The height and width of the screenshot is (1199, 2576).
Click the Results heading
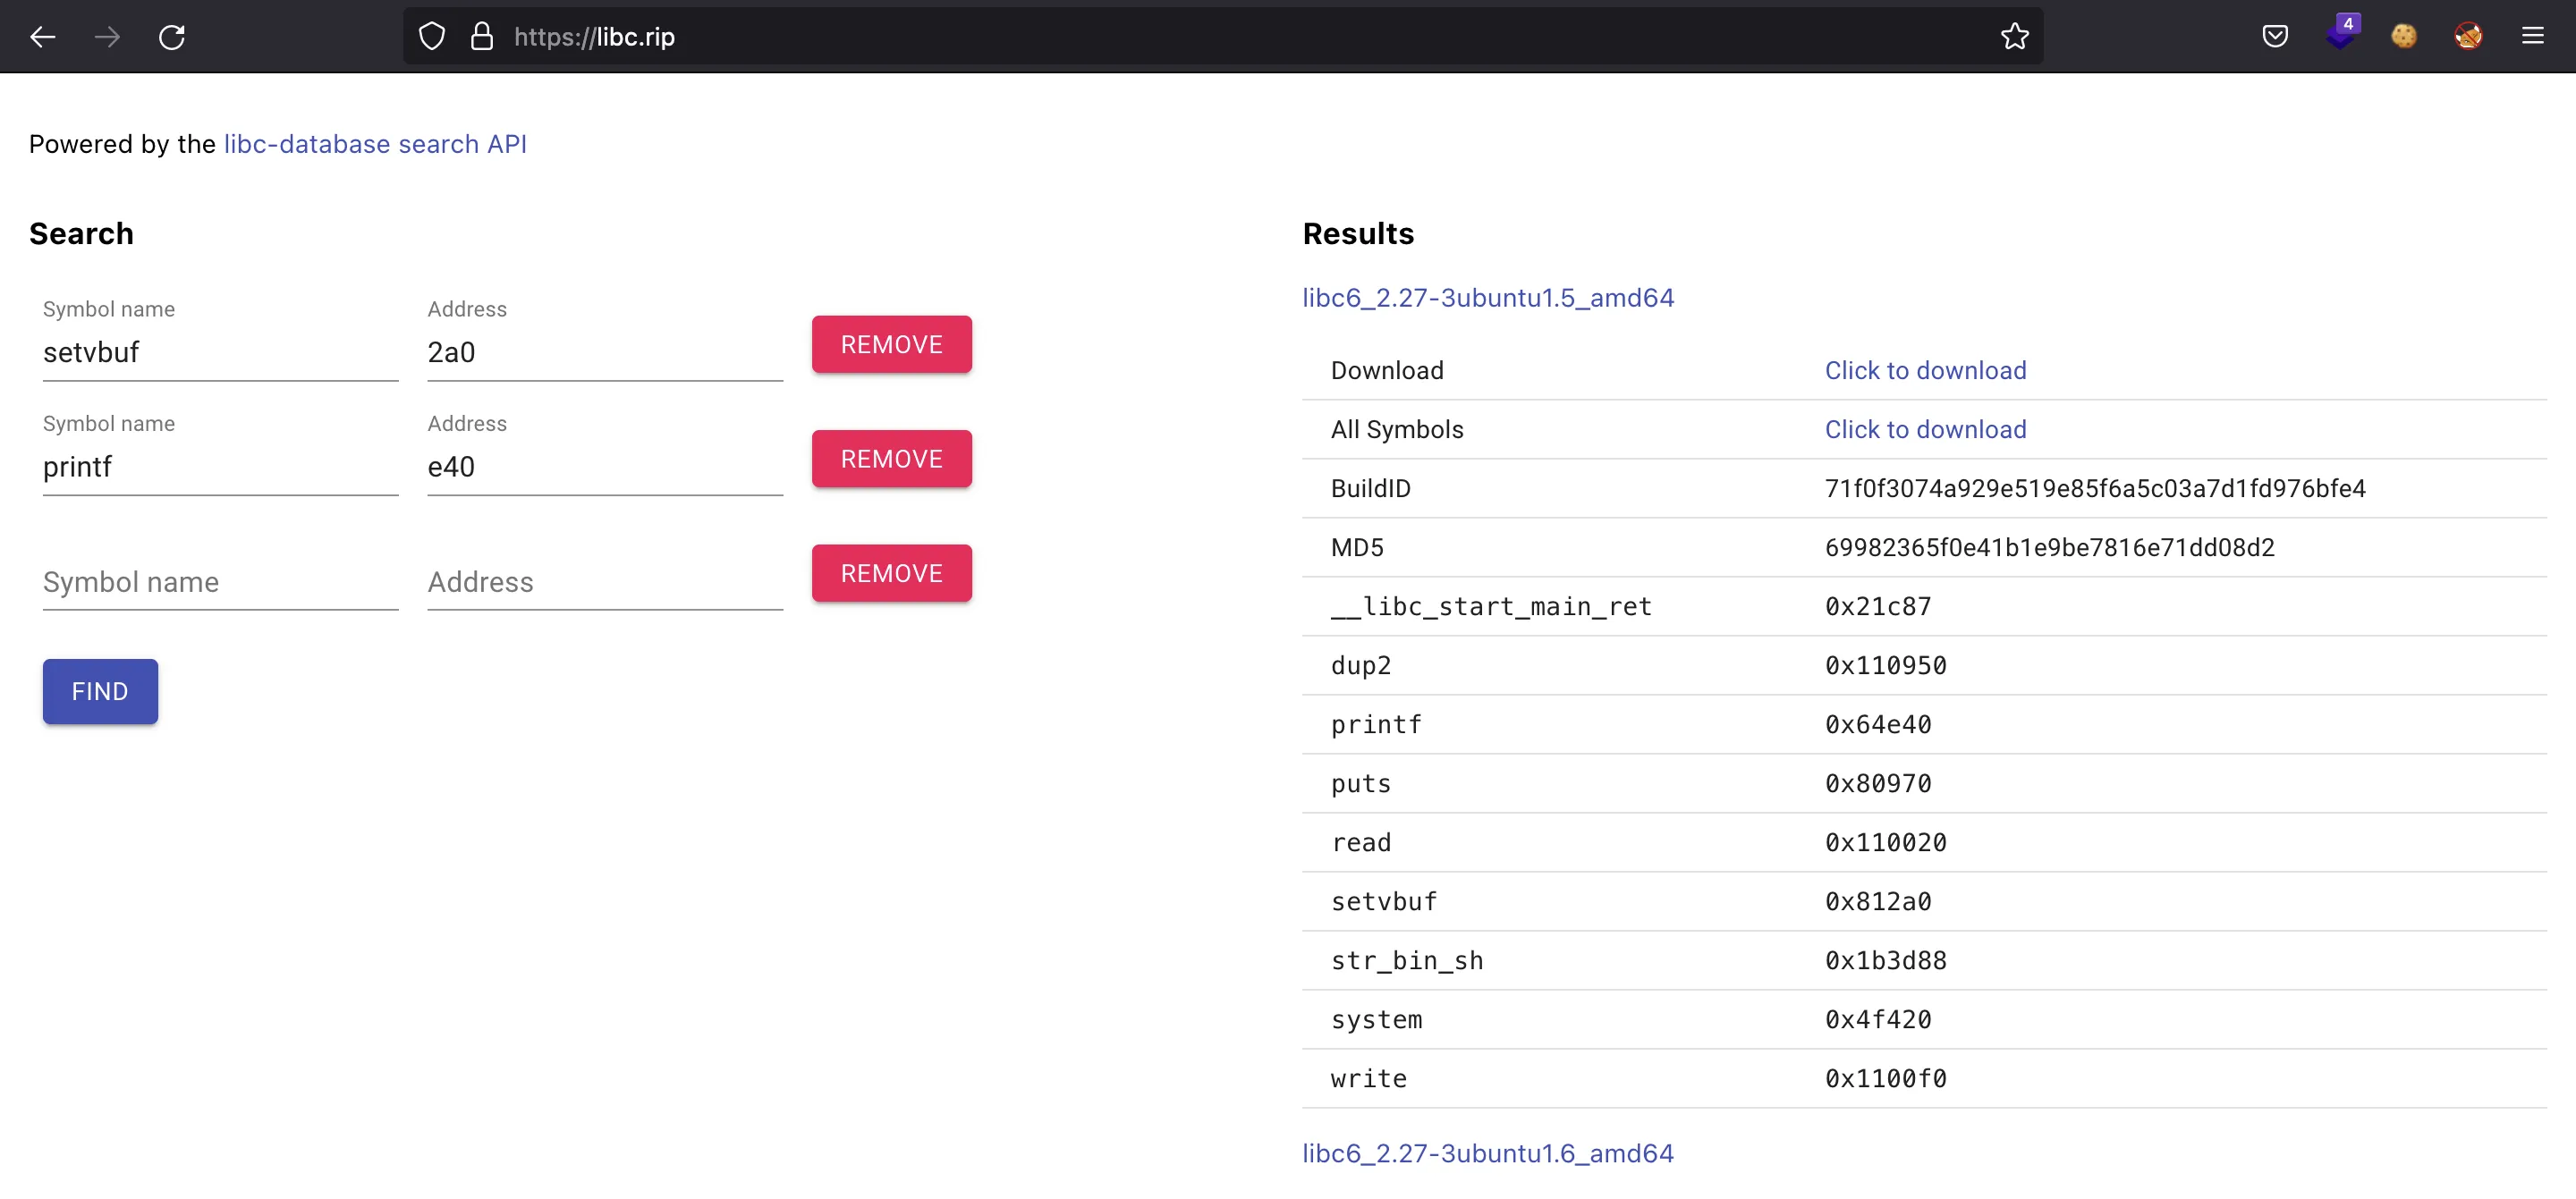1358,234
